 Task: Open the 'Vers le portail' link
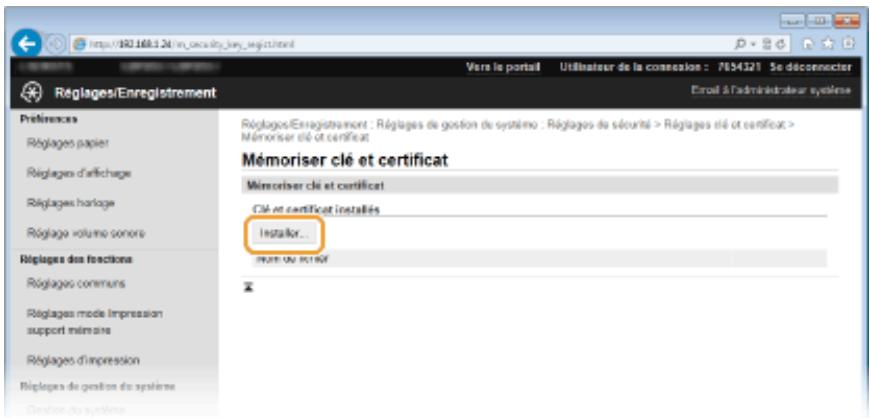[x=503, y=68]
